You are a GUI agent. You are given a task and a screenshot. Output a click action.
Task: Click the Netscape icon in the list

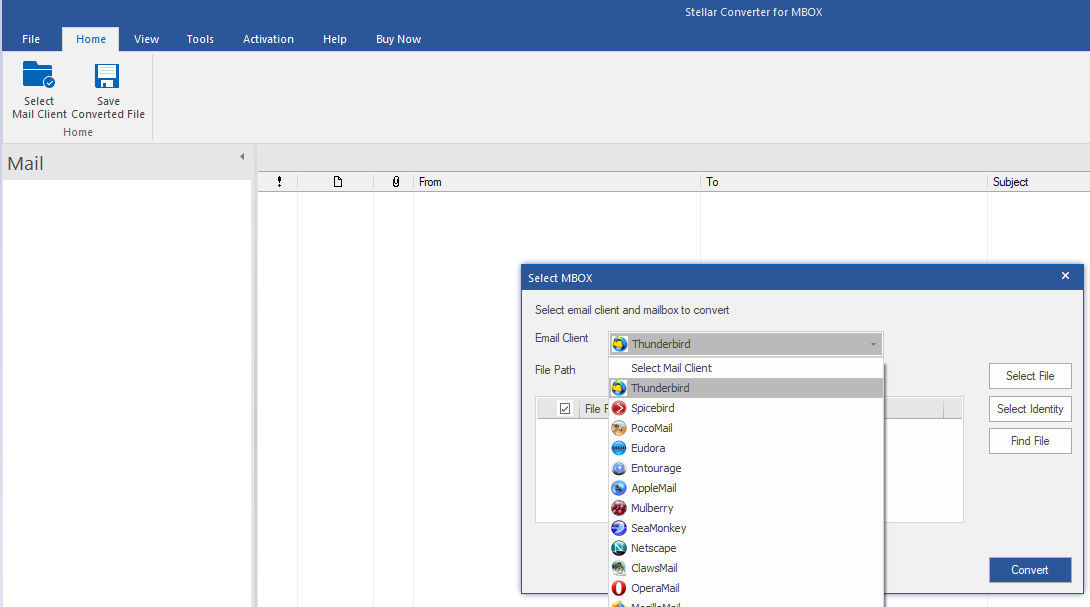[x=619, y=549]
